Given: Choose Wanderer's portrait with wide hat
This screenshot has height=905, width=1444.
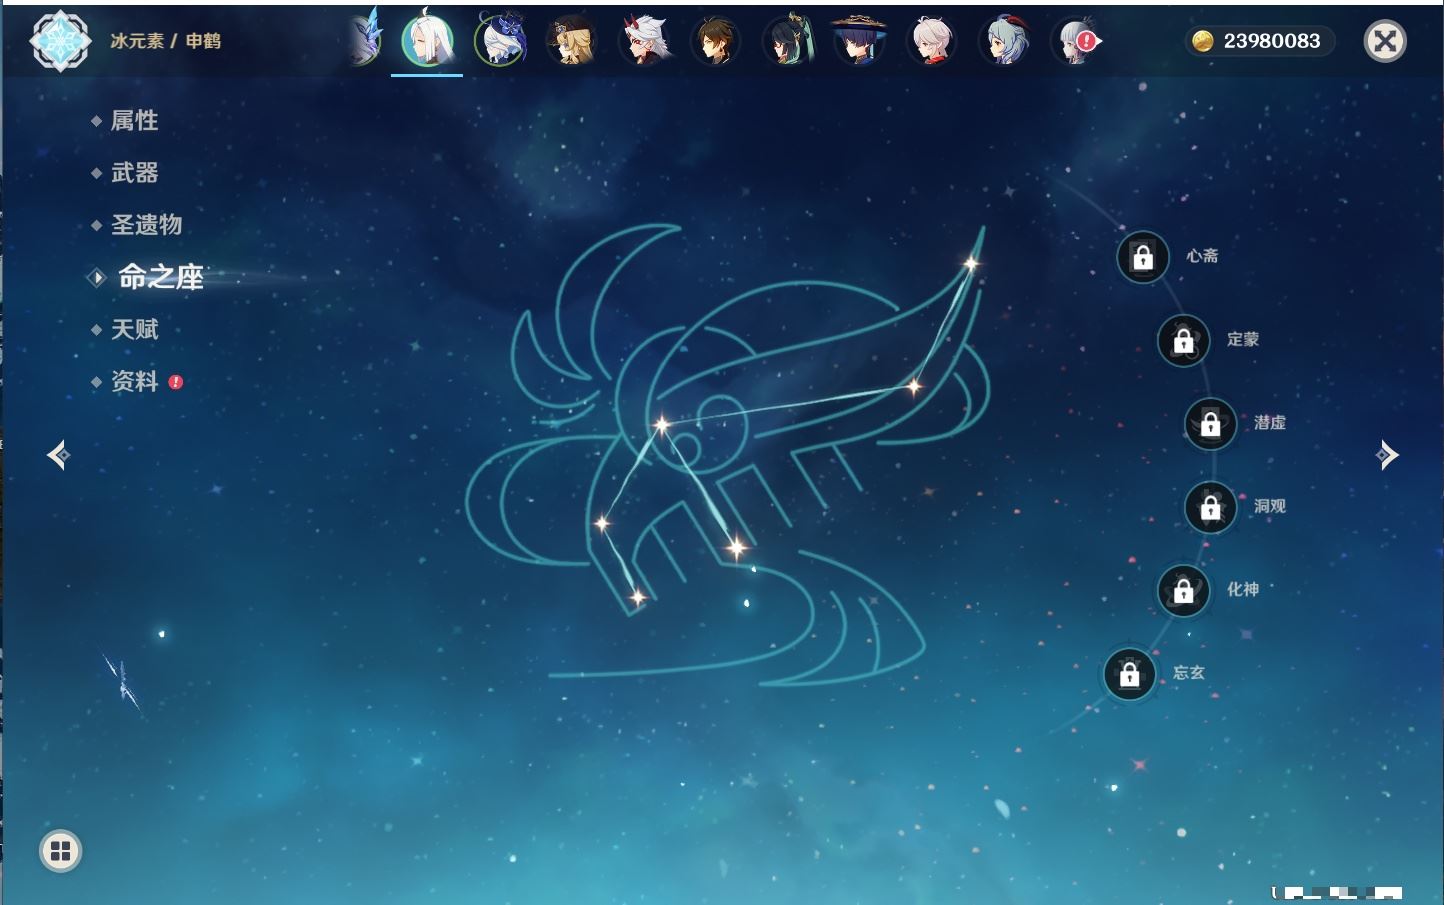Looking at the screenshot, I should pyautogui.click(x=859, y=41).
